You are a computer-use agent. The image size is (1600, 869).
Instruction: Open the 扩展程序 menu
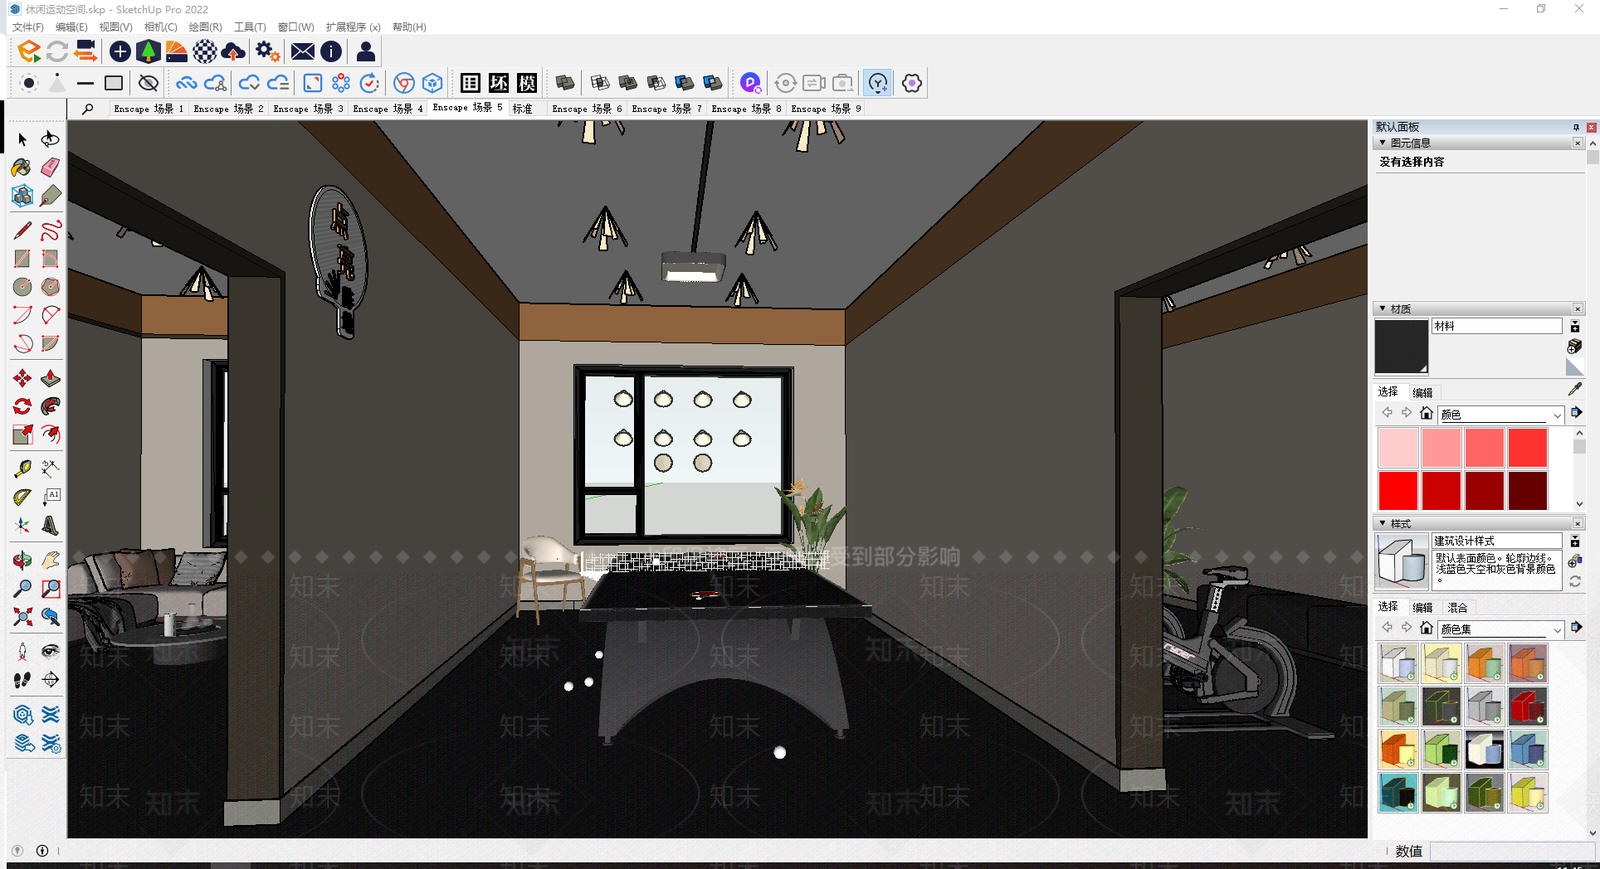(353, 27)
